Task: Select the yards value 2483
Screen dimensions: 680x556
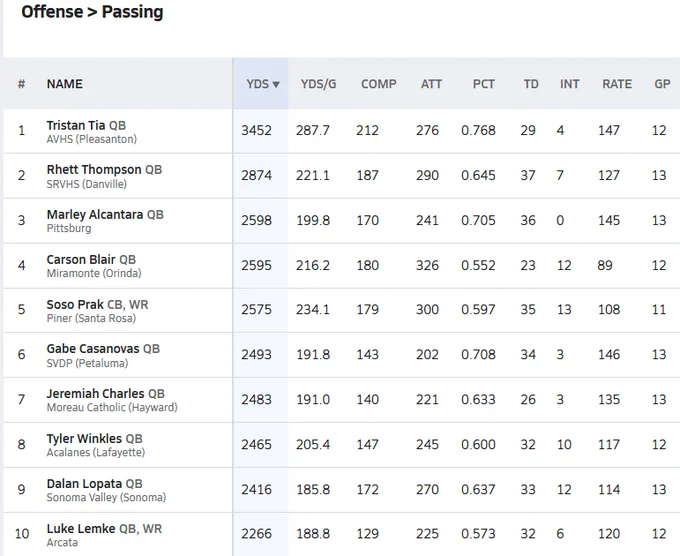Action: [x=256, y=399]
